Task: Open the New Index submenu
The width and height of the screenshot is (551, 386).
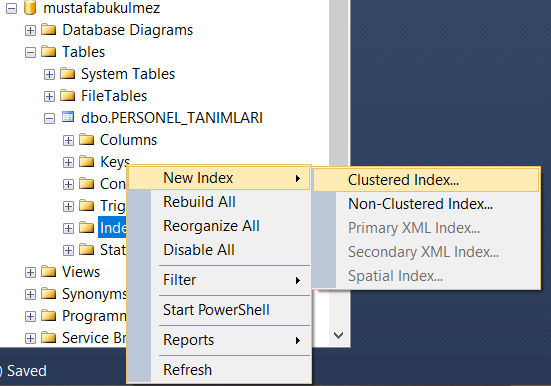Action: pyautogui.click(x=219, y=178)
